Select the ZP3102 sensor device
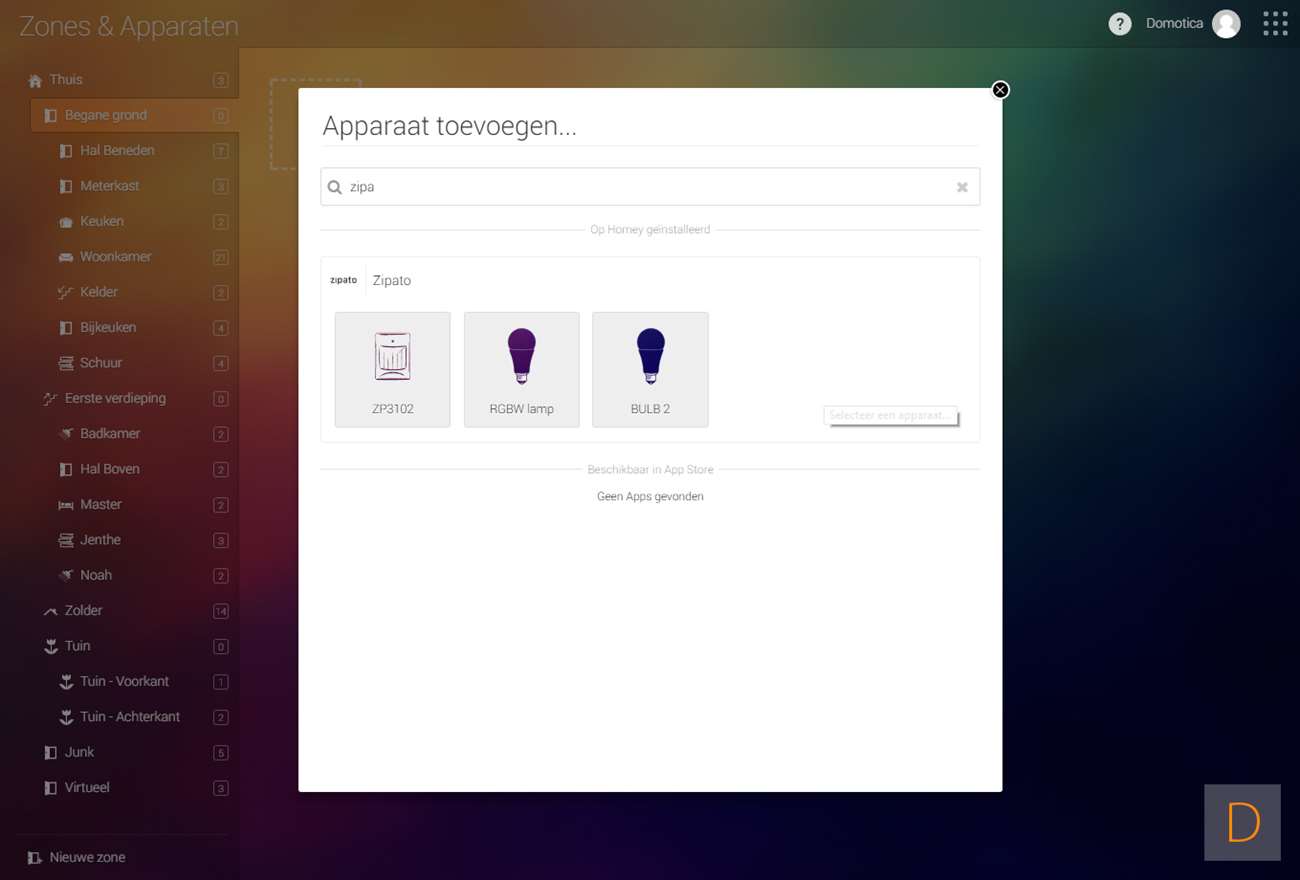 [x=393, y=370]
